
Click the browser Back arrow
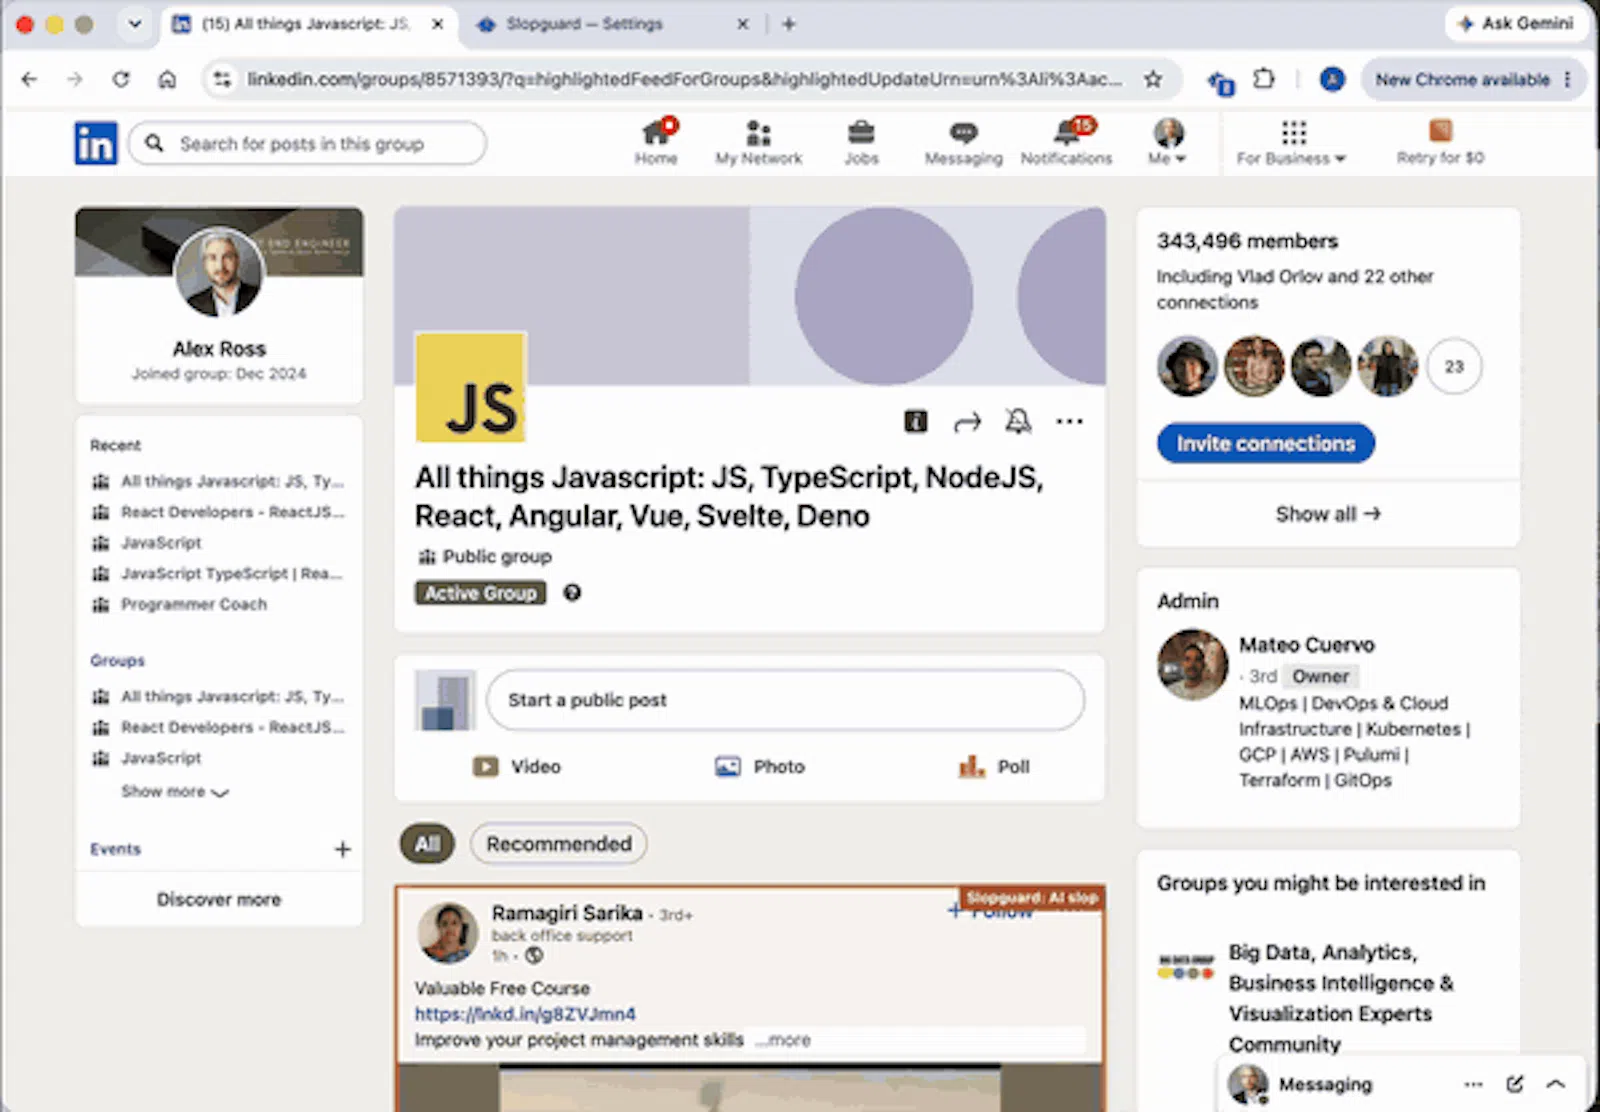(x=29, y=79)
